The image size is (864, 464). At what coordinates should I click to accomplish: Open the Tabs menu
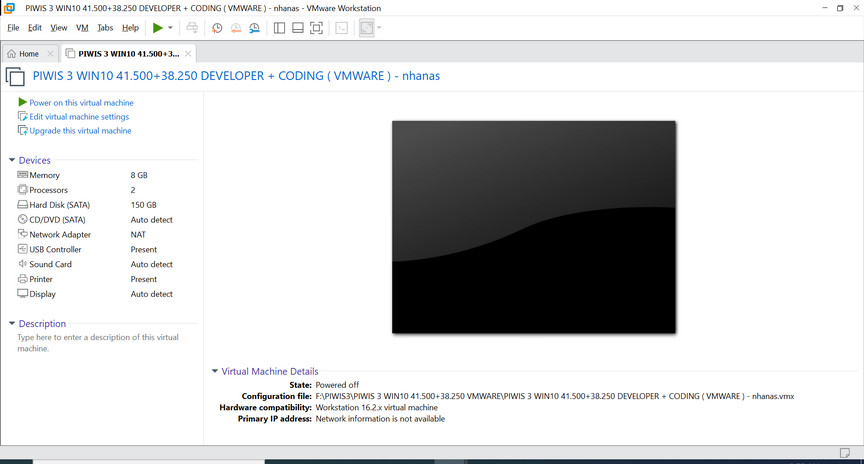click(105, 28)
